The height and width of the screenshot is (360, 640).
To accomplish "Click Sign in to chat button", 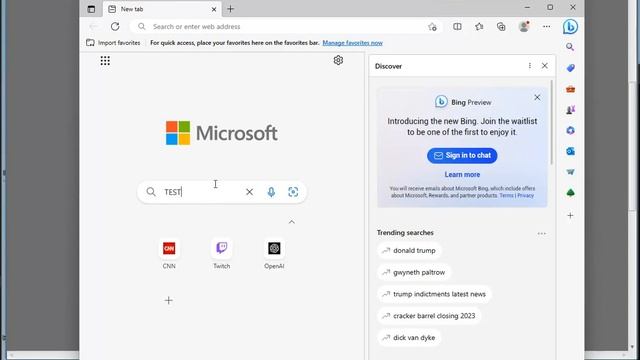I will (x=462, y=156).
